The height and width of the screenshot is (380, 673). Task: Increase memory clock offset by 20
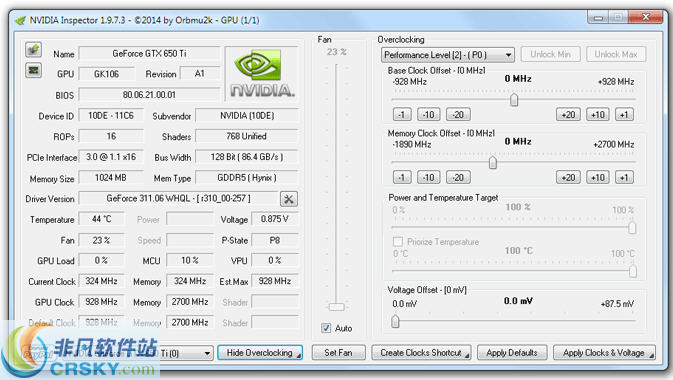point(568,177)
